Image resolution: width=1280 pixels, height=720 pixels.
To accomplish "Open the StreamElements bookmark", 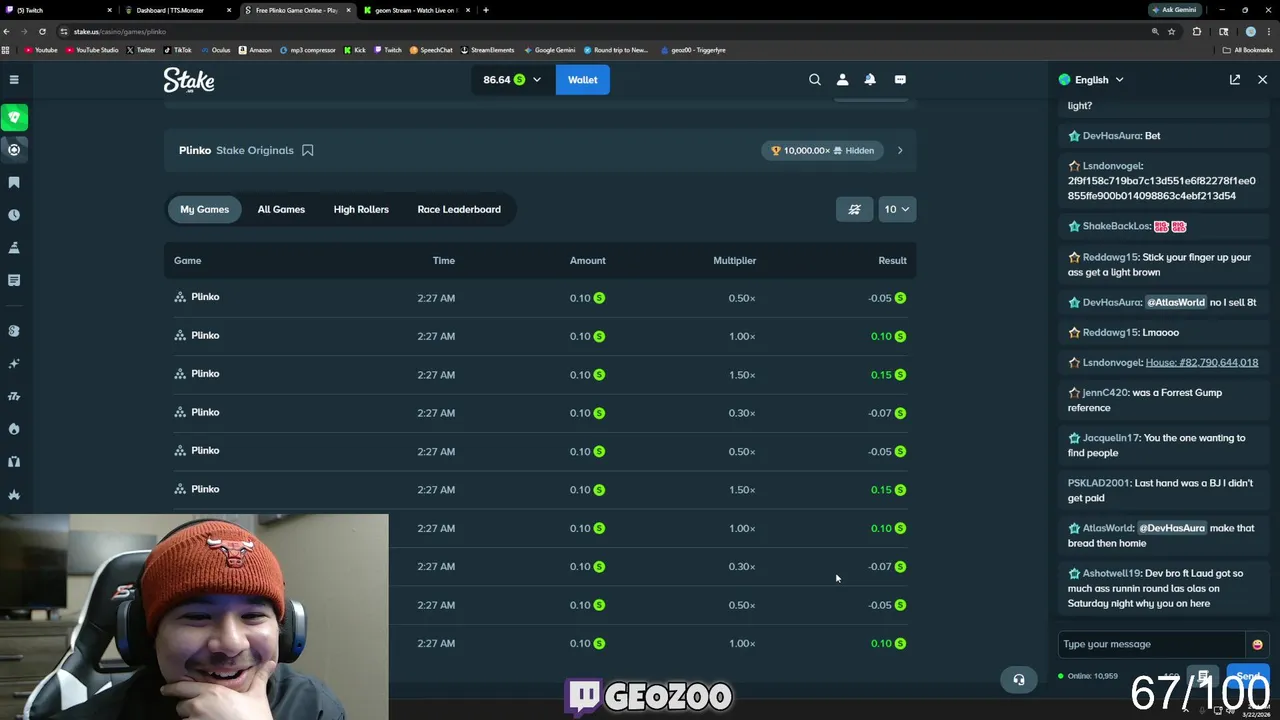I will pos(486,50).
